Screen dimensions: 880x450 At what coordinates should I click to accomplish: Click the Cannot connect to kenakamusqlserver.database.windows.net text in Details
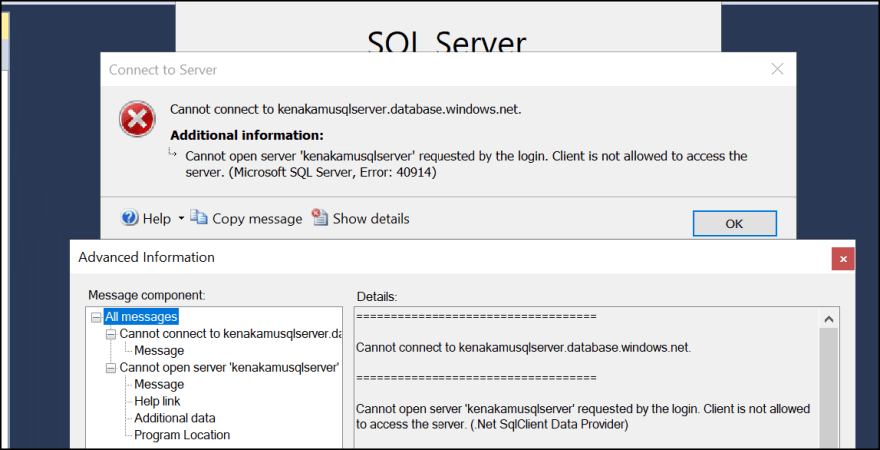point(524,347)
